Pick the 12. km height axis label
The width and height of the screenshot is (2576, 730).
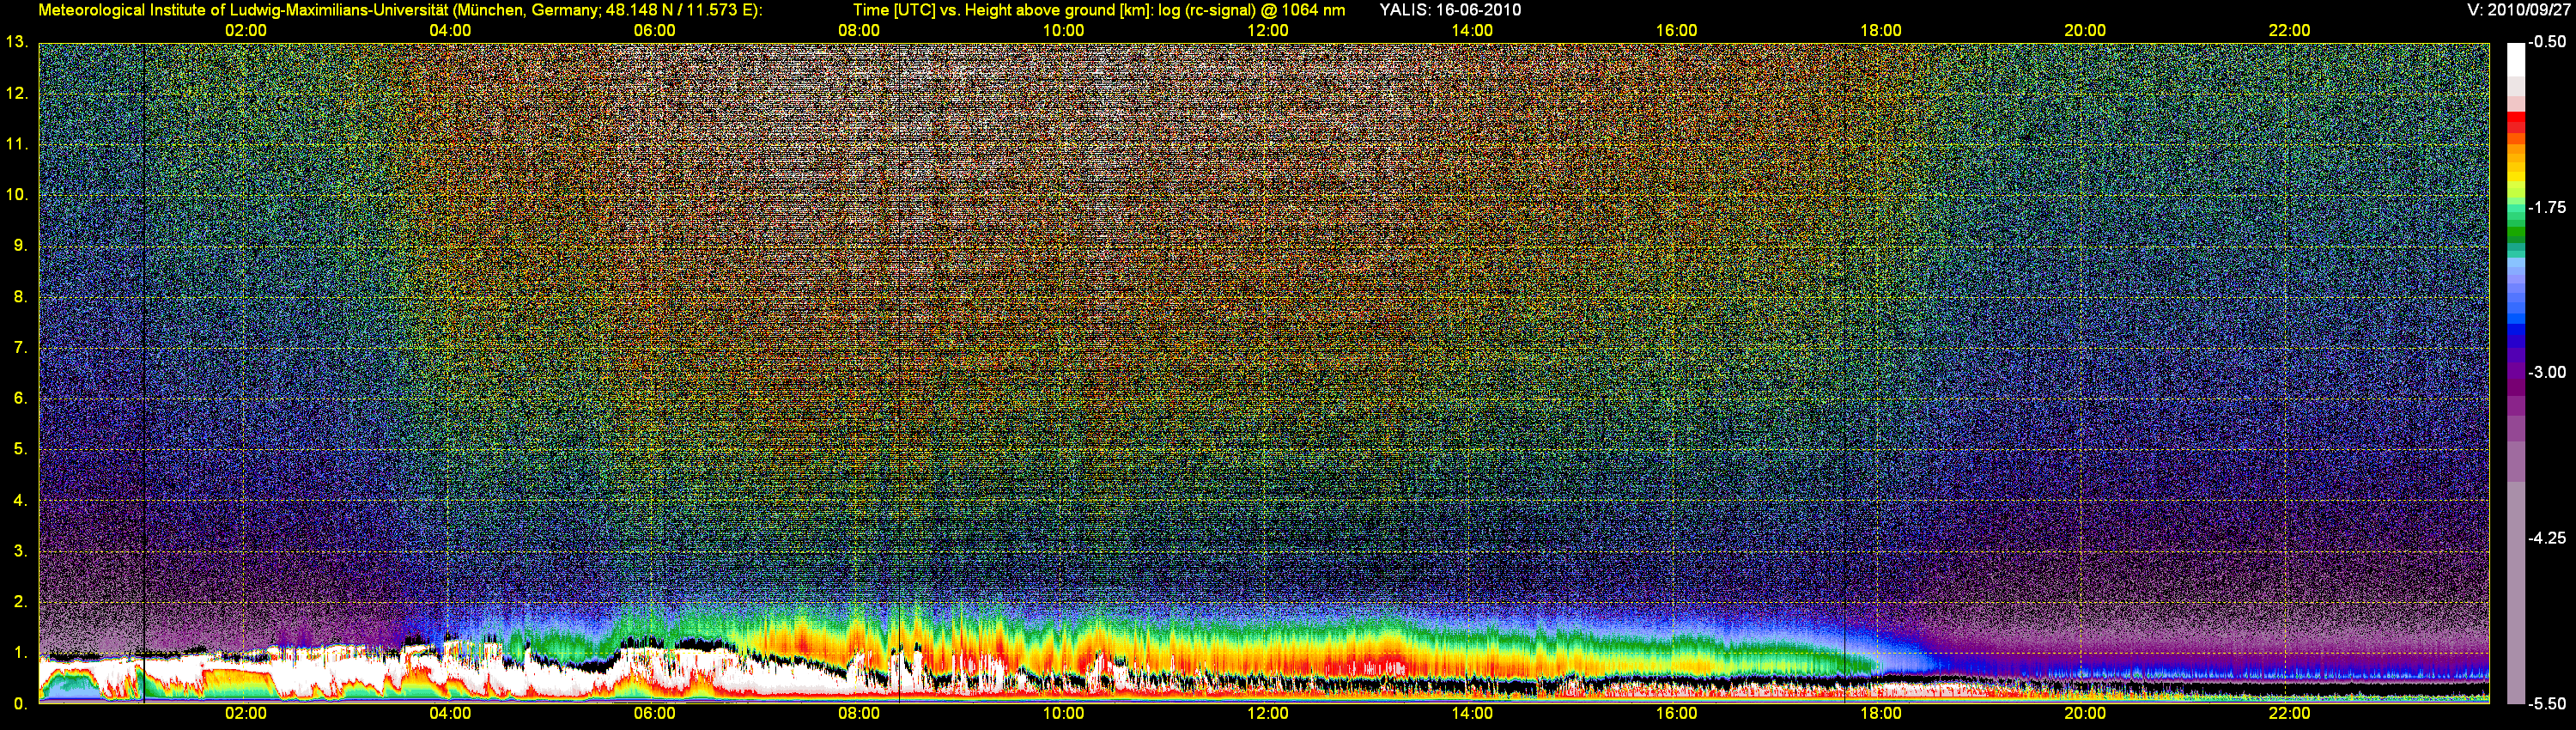pyautogui.click(x=17, y=93)
